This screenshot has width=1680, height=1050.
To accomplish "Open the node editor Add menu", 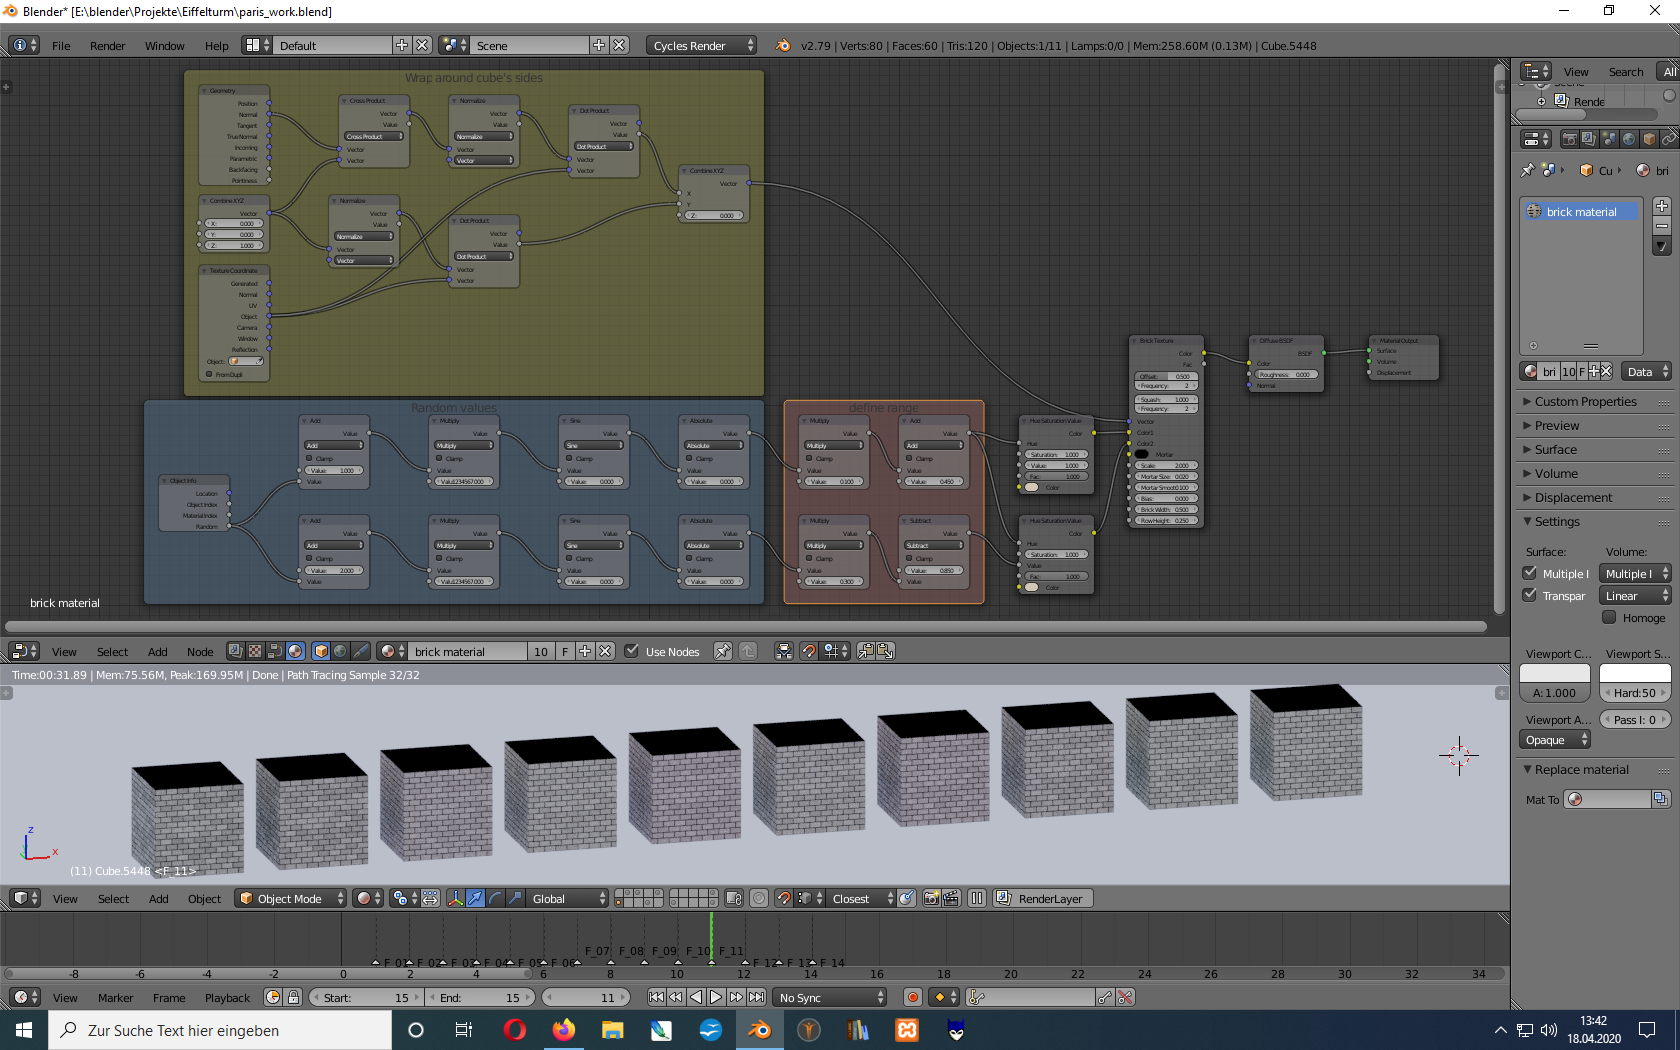I will click(x=158, y=651).
